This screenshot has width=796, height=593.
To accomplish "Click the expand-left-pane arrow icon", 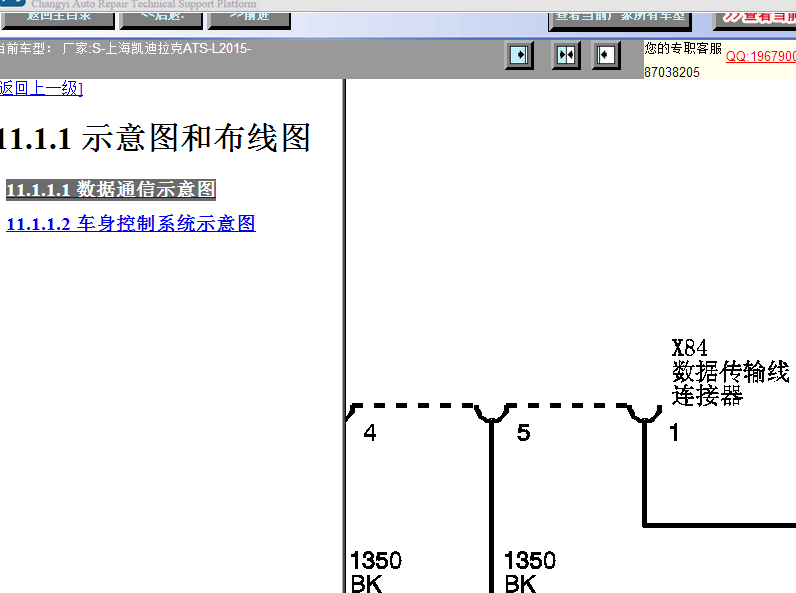I will point(519,55).
